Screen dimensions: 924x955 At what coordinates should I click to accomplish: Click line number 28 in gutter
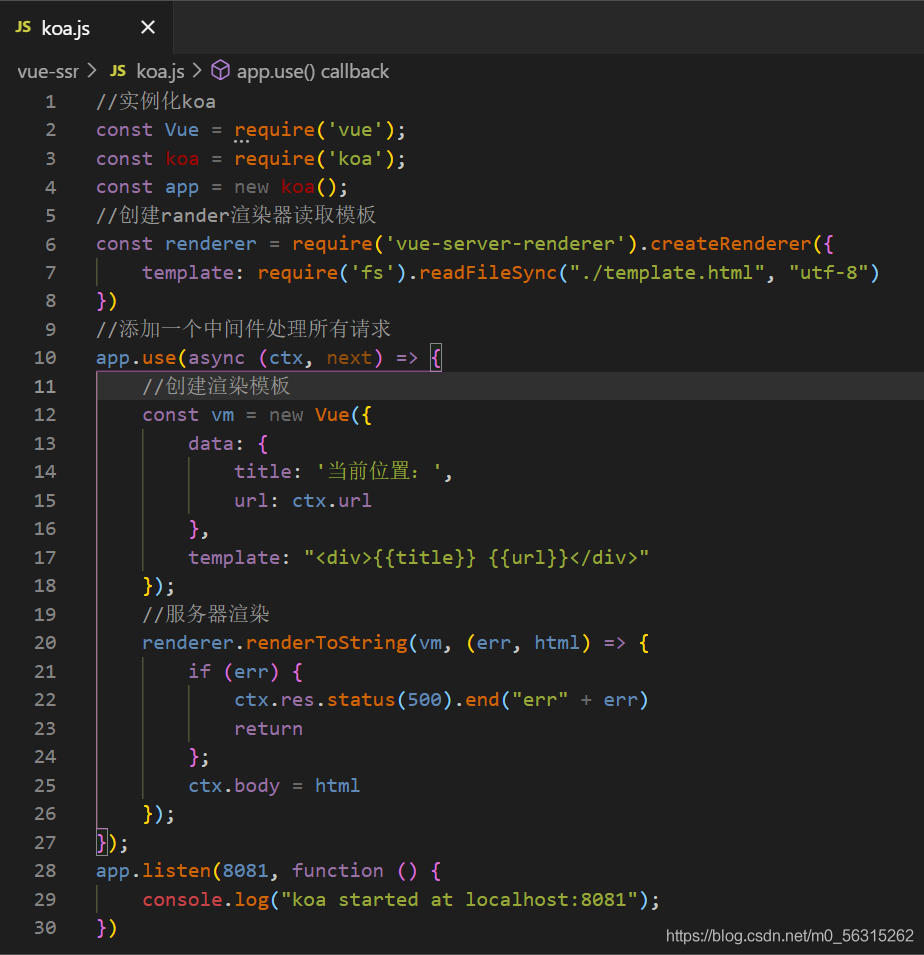(45, 871)
